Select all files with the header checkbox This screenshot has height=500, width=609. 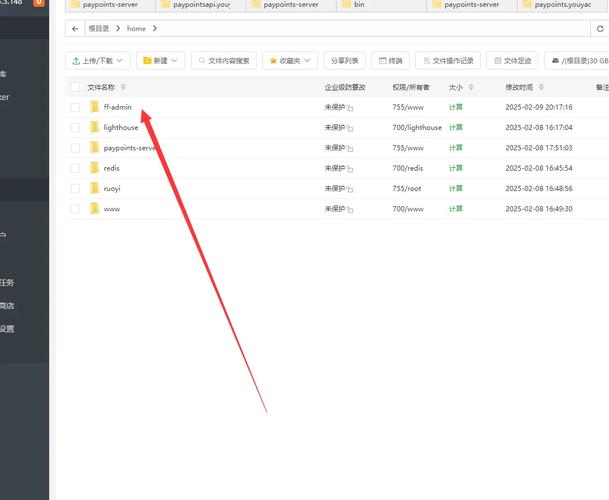[75, 87]
